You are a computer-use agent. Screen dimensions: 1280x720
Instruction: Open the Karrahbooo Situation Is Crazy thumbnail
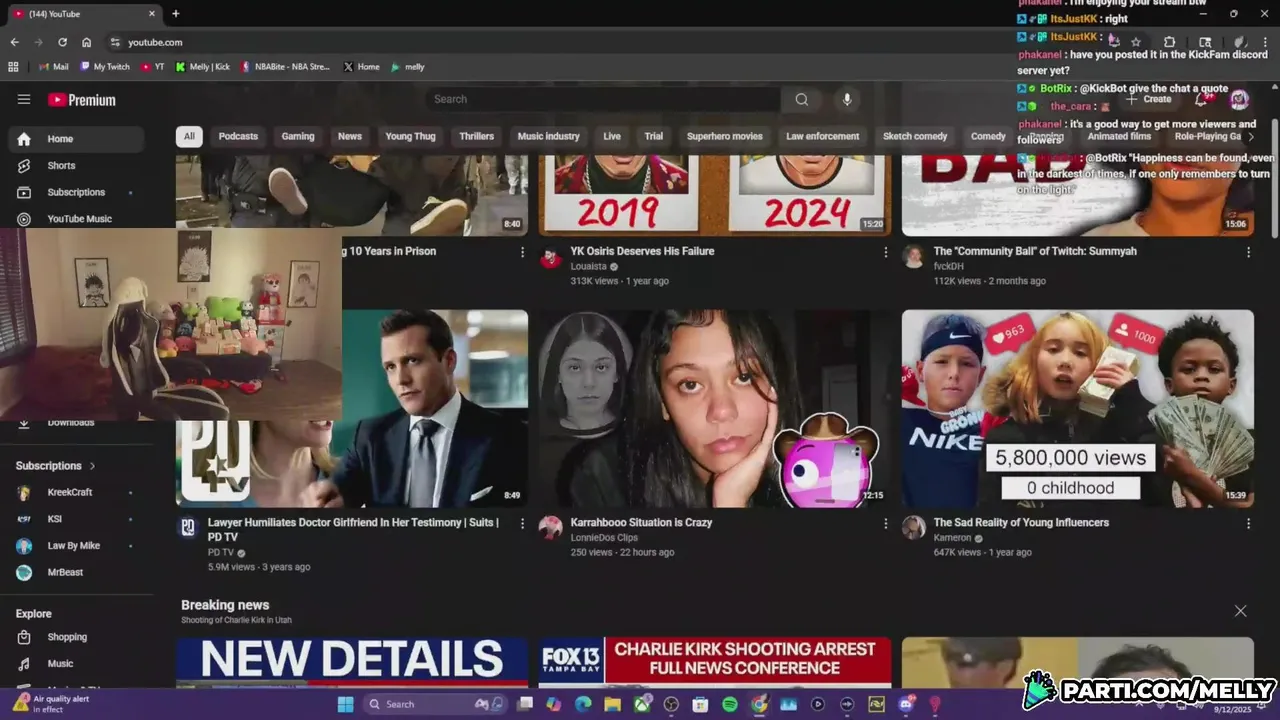tap(714, 408)
